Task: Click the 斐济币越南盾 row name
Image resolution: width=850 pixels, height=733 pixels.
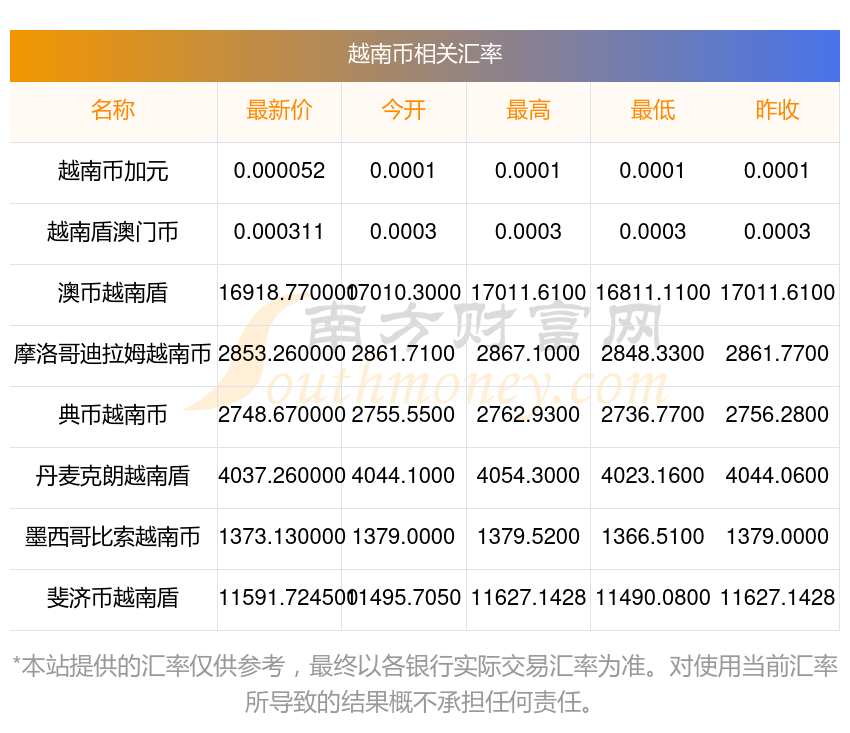Action: click(113, 598)
